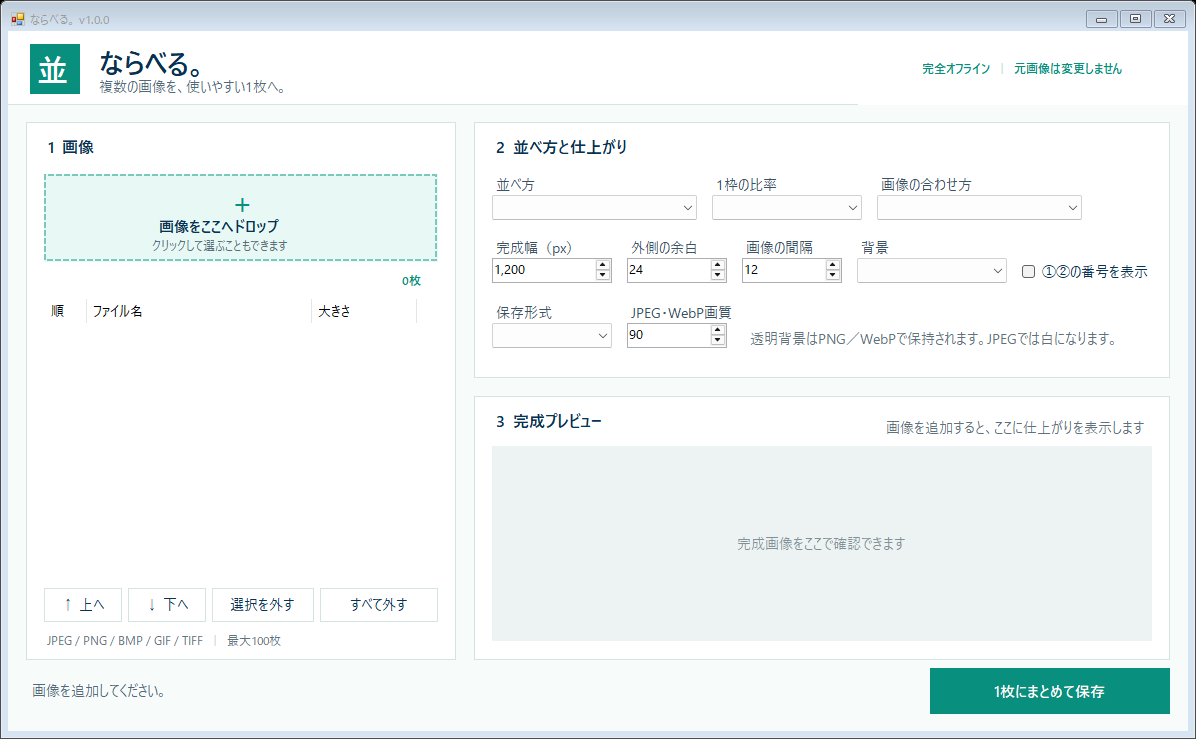Click the 完成プレビュー preview area
The height and width of the screenshot is (739, 1196).
coord(821,543)
